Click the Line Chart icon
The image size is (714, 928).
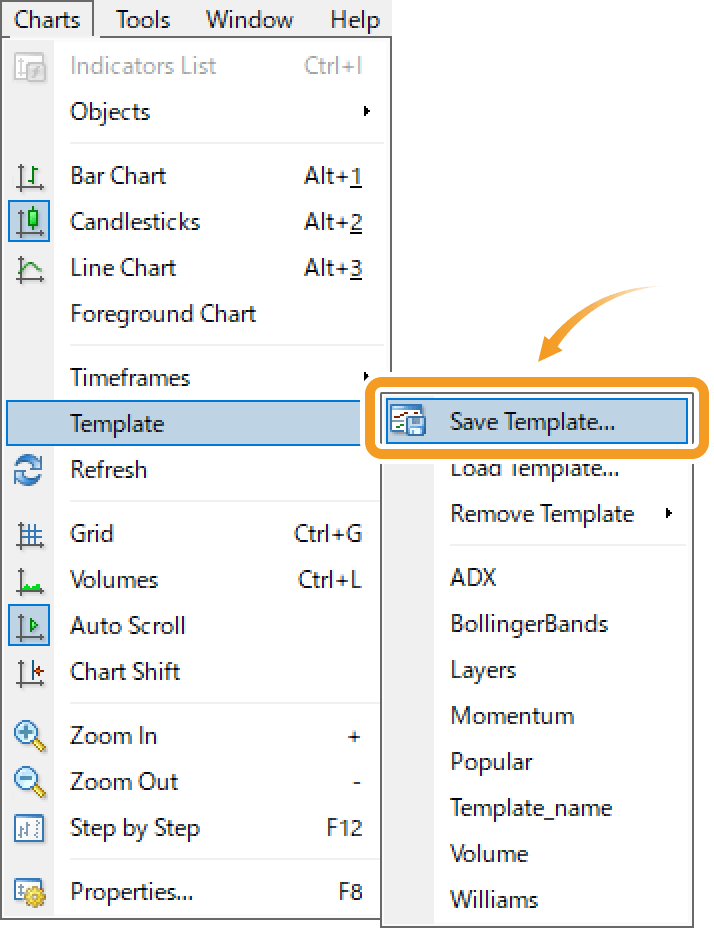tap(29, 269)
